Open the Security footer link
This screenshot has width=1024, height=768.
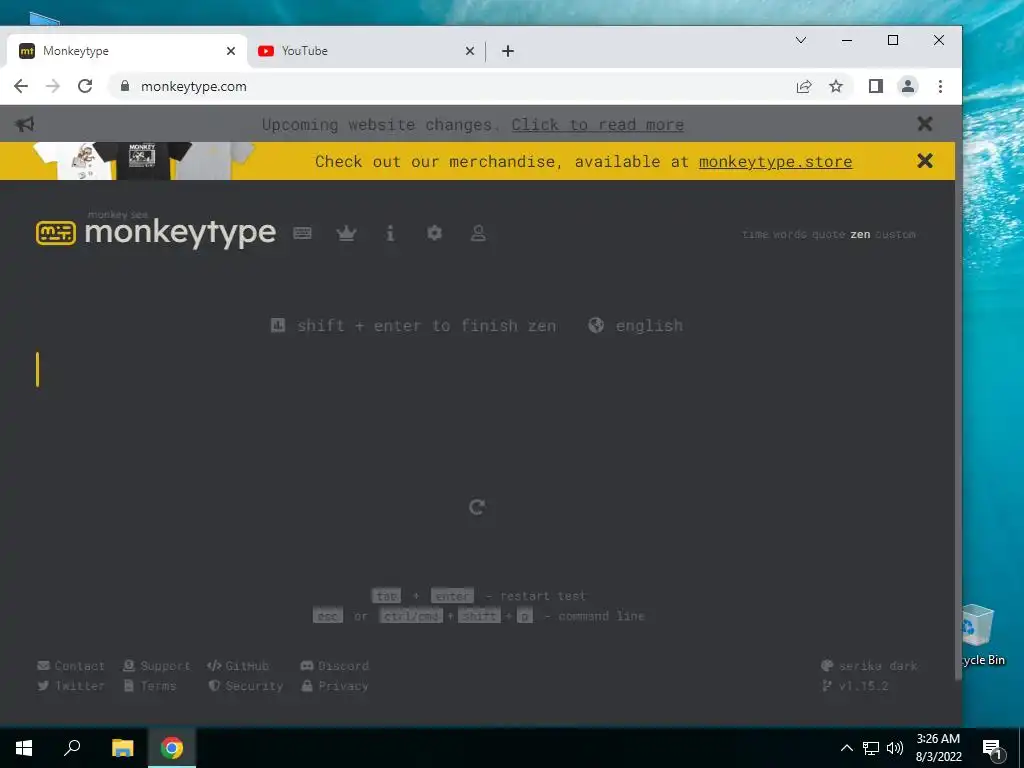(246, 686)
